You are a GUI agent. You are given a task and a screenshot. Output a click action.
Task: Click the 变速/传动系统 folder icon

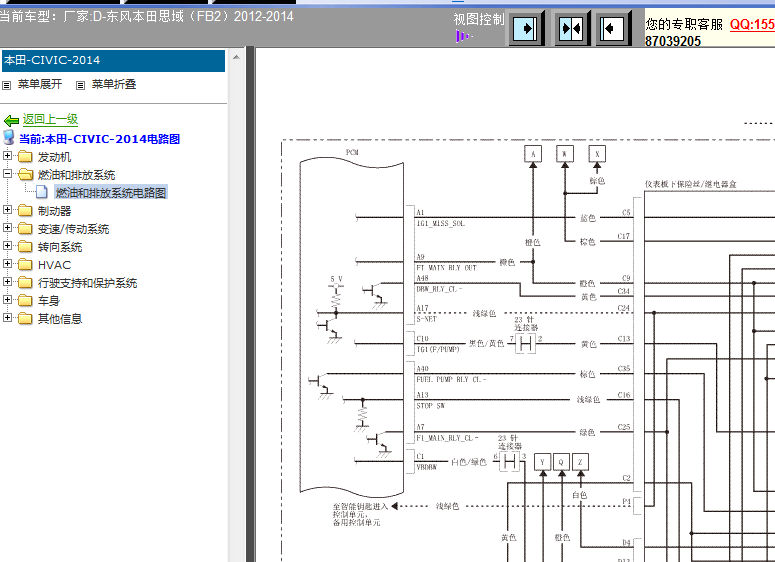click(25, 228)
